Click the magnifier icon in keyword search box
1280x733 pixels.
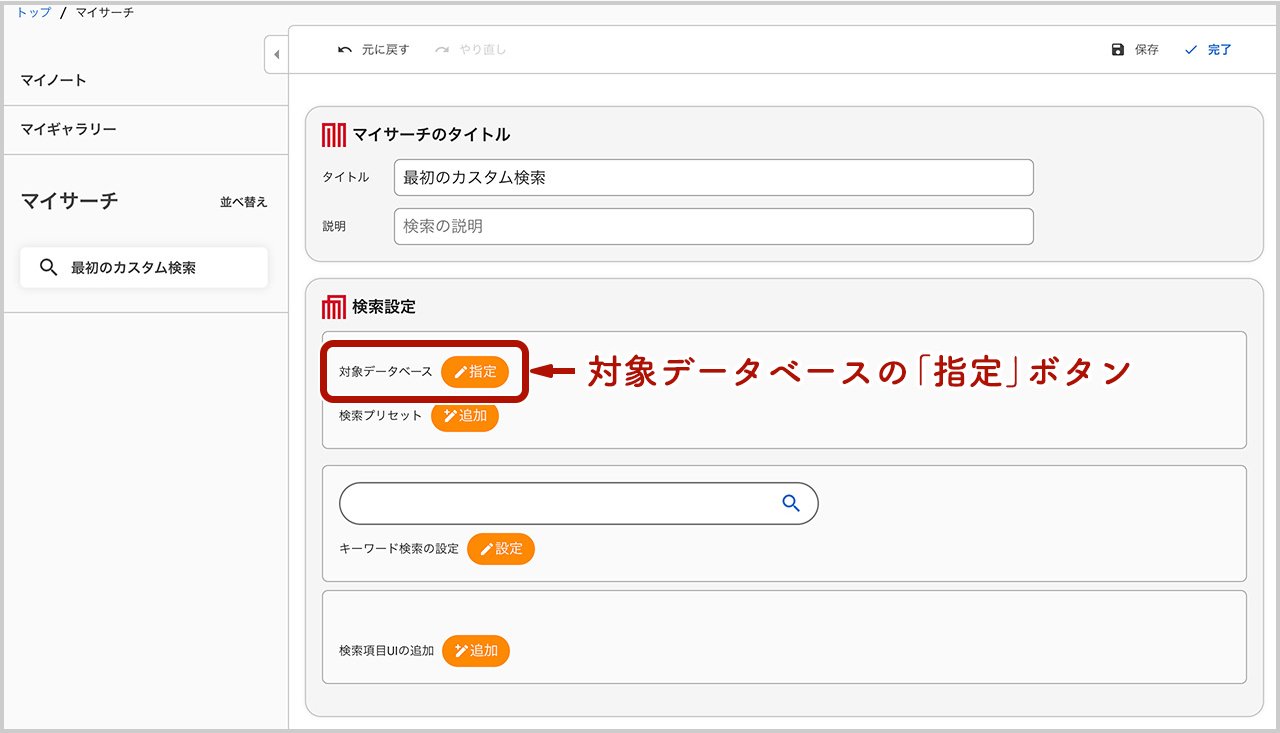(791, 504)
